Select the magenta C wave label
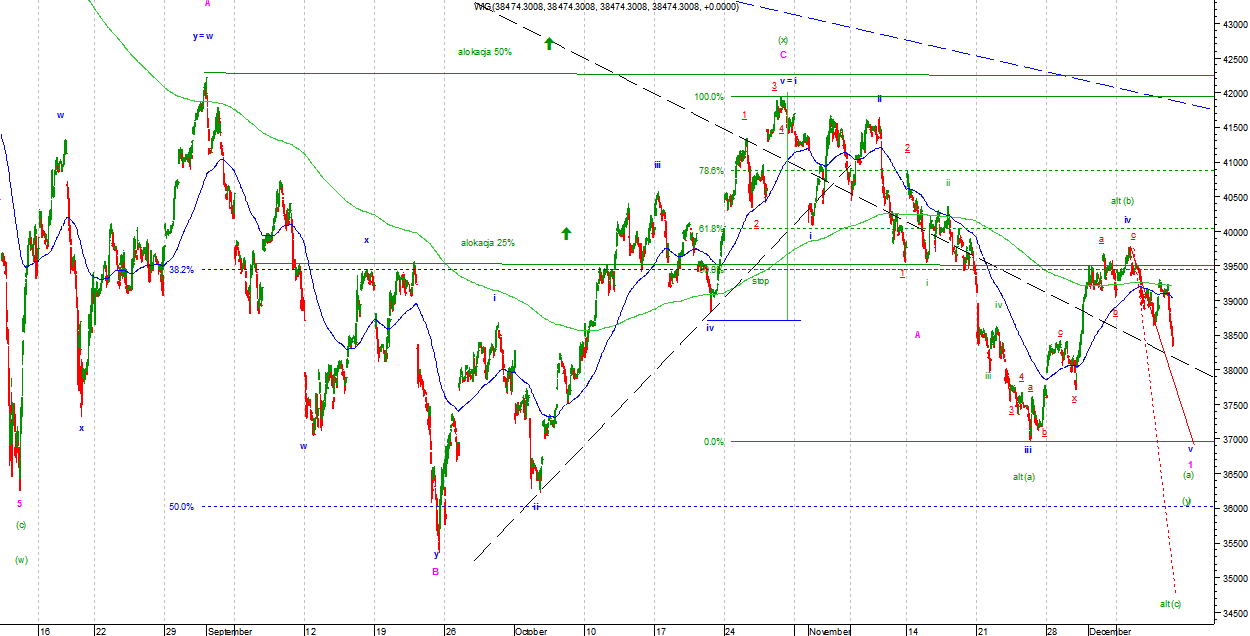The image size is (1250, 636). [783, 55]
